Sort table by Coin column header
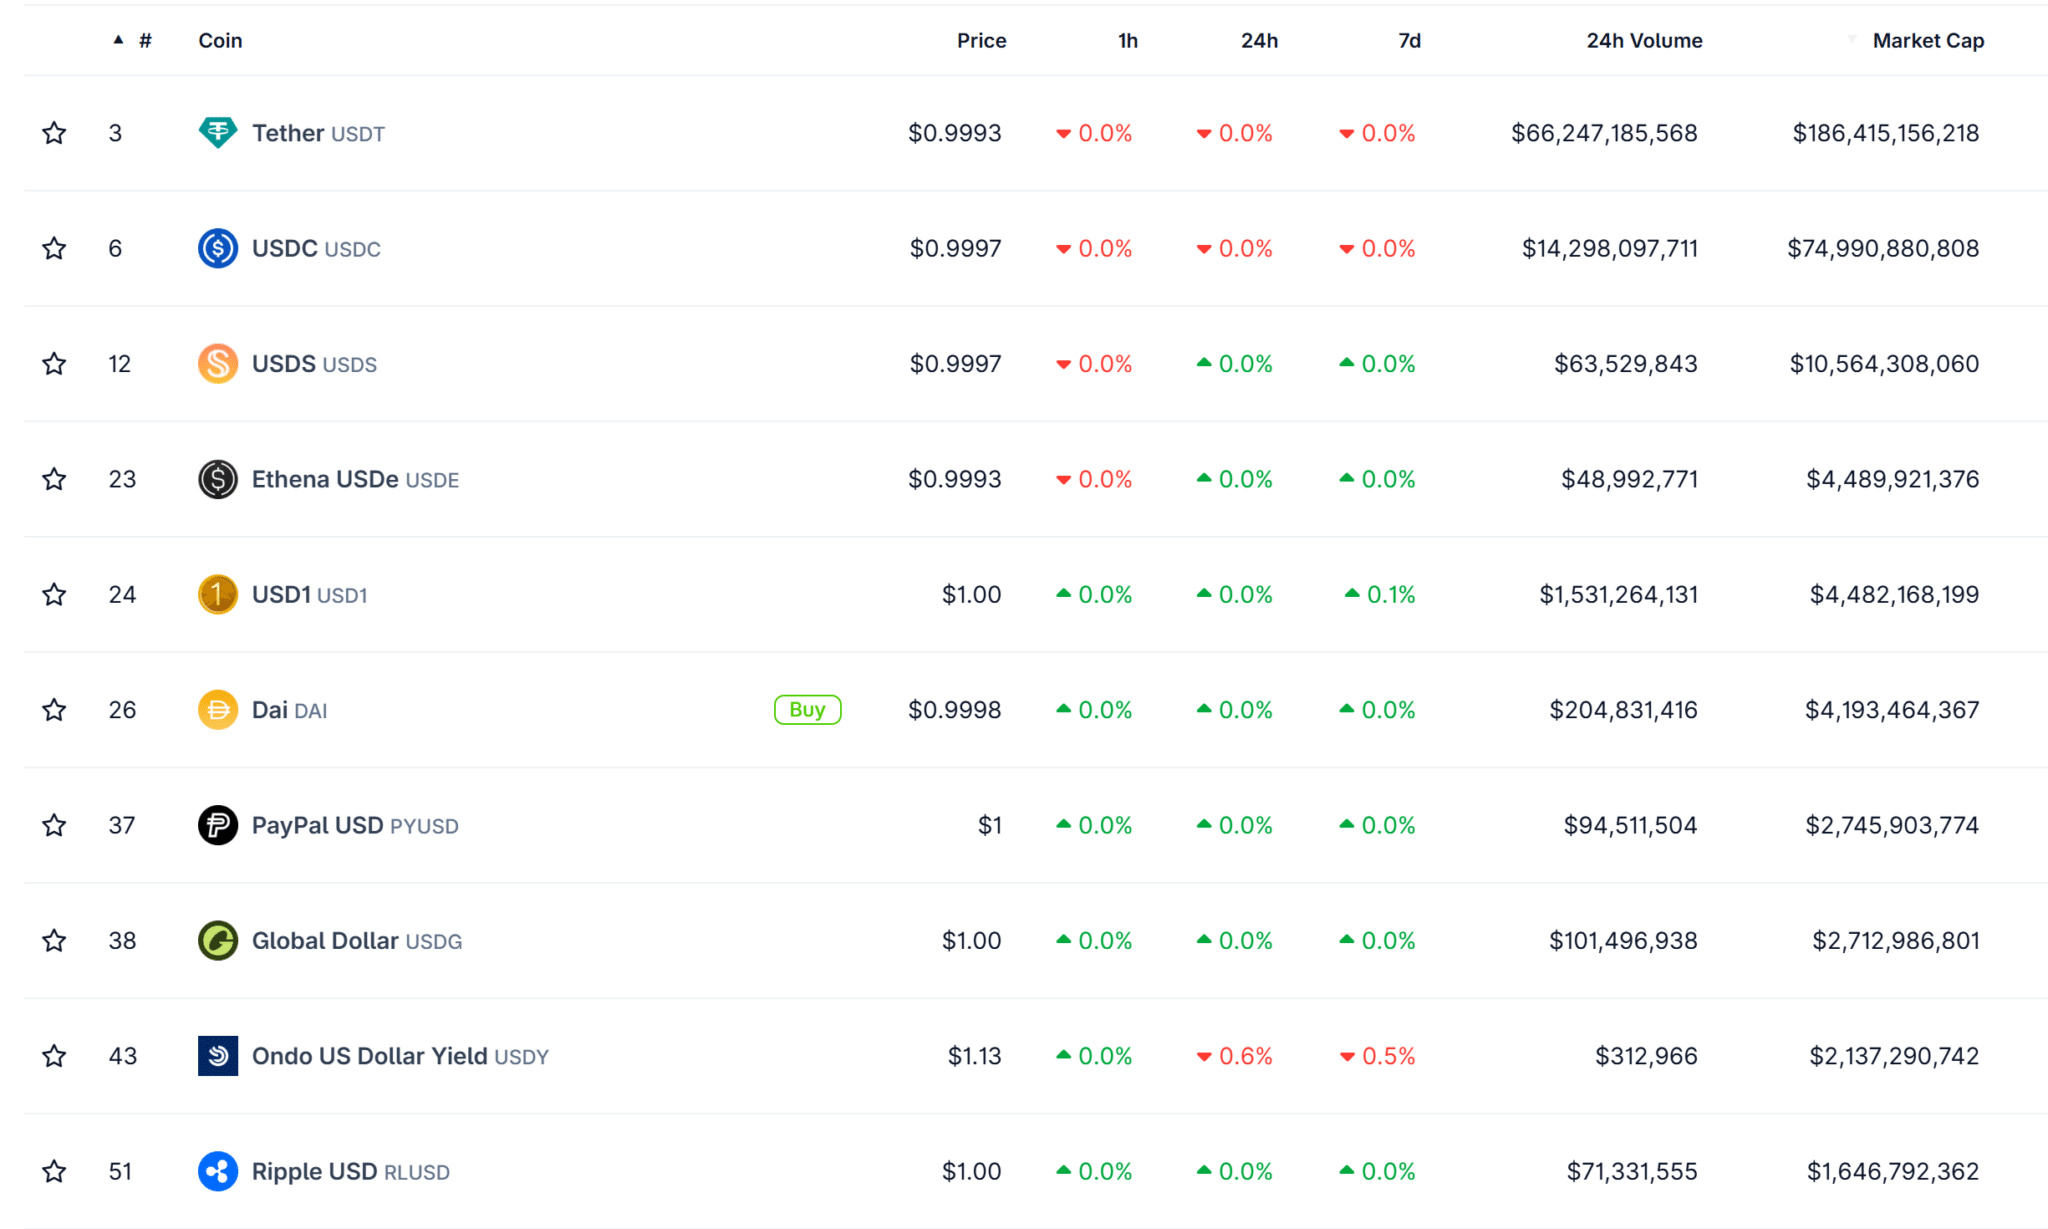Image resolution: width=2048 pixels, height=1229 pixels. (x=220, y=40)
